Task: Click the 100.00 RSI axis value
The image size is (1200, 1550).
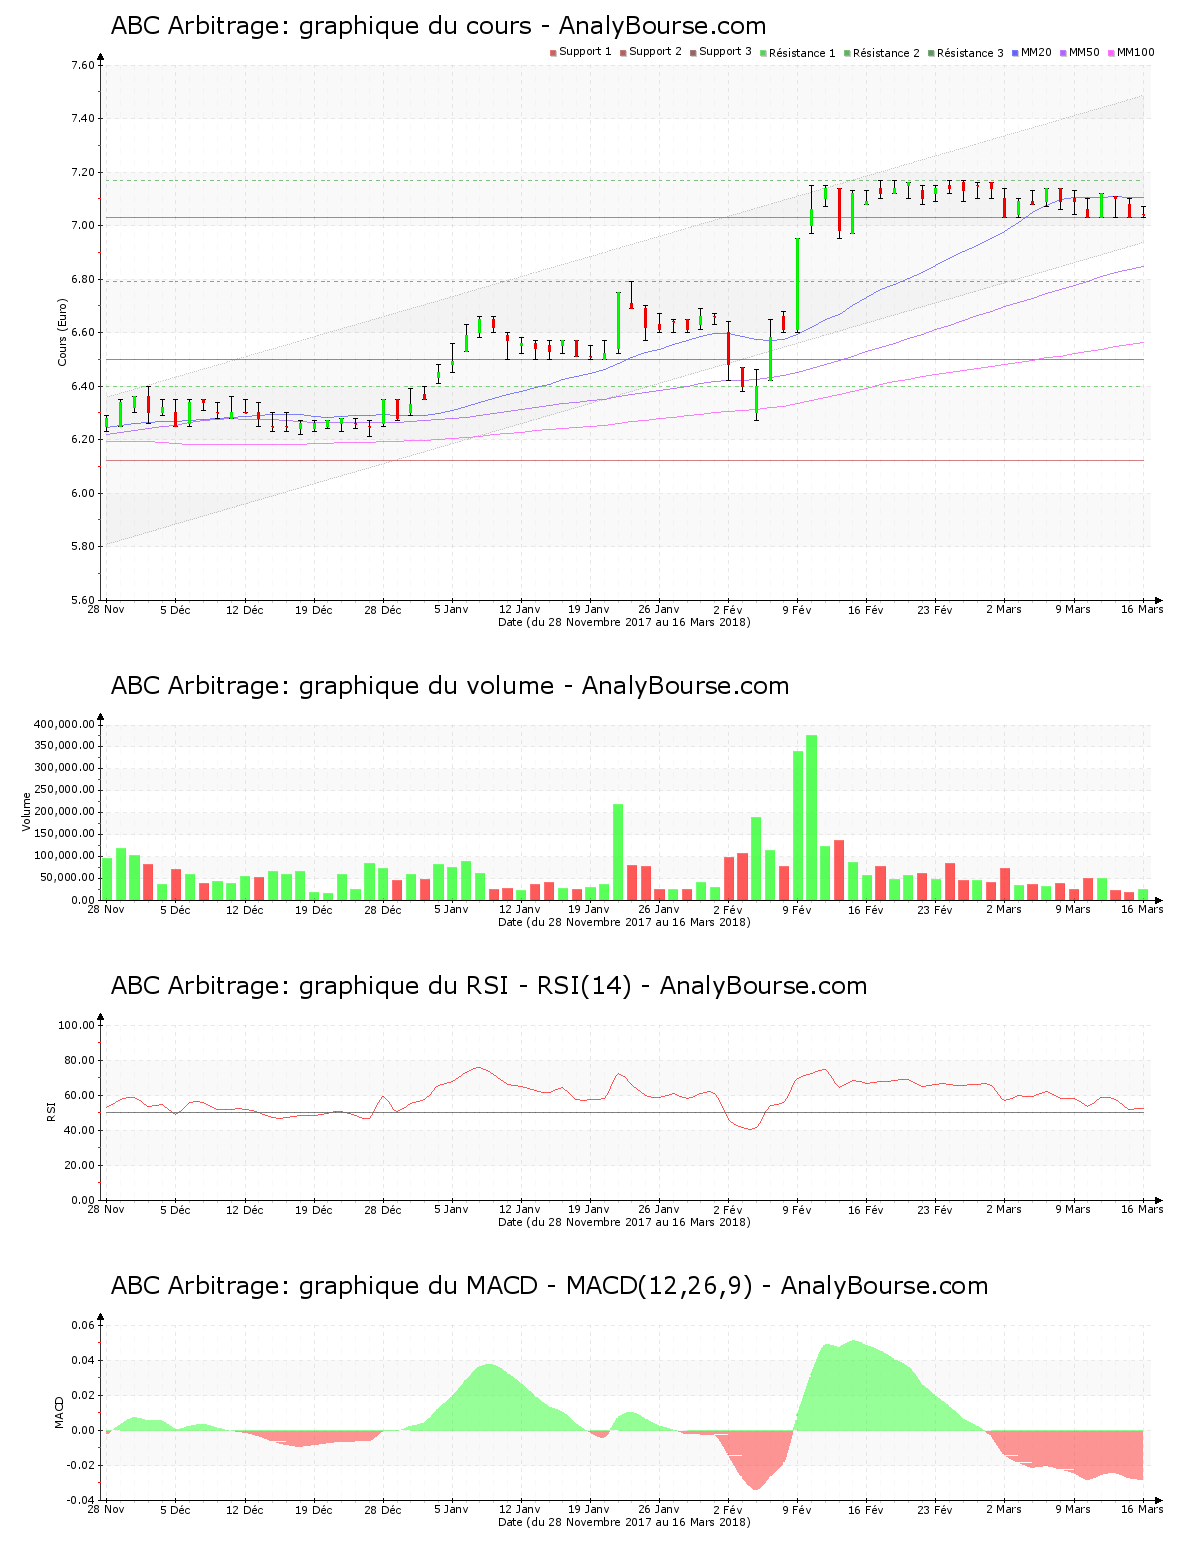Action: tap(76, 1025)
